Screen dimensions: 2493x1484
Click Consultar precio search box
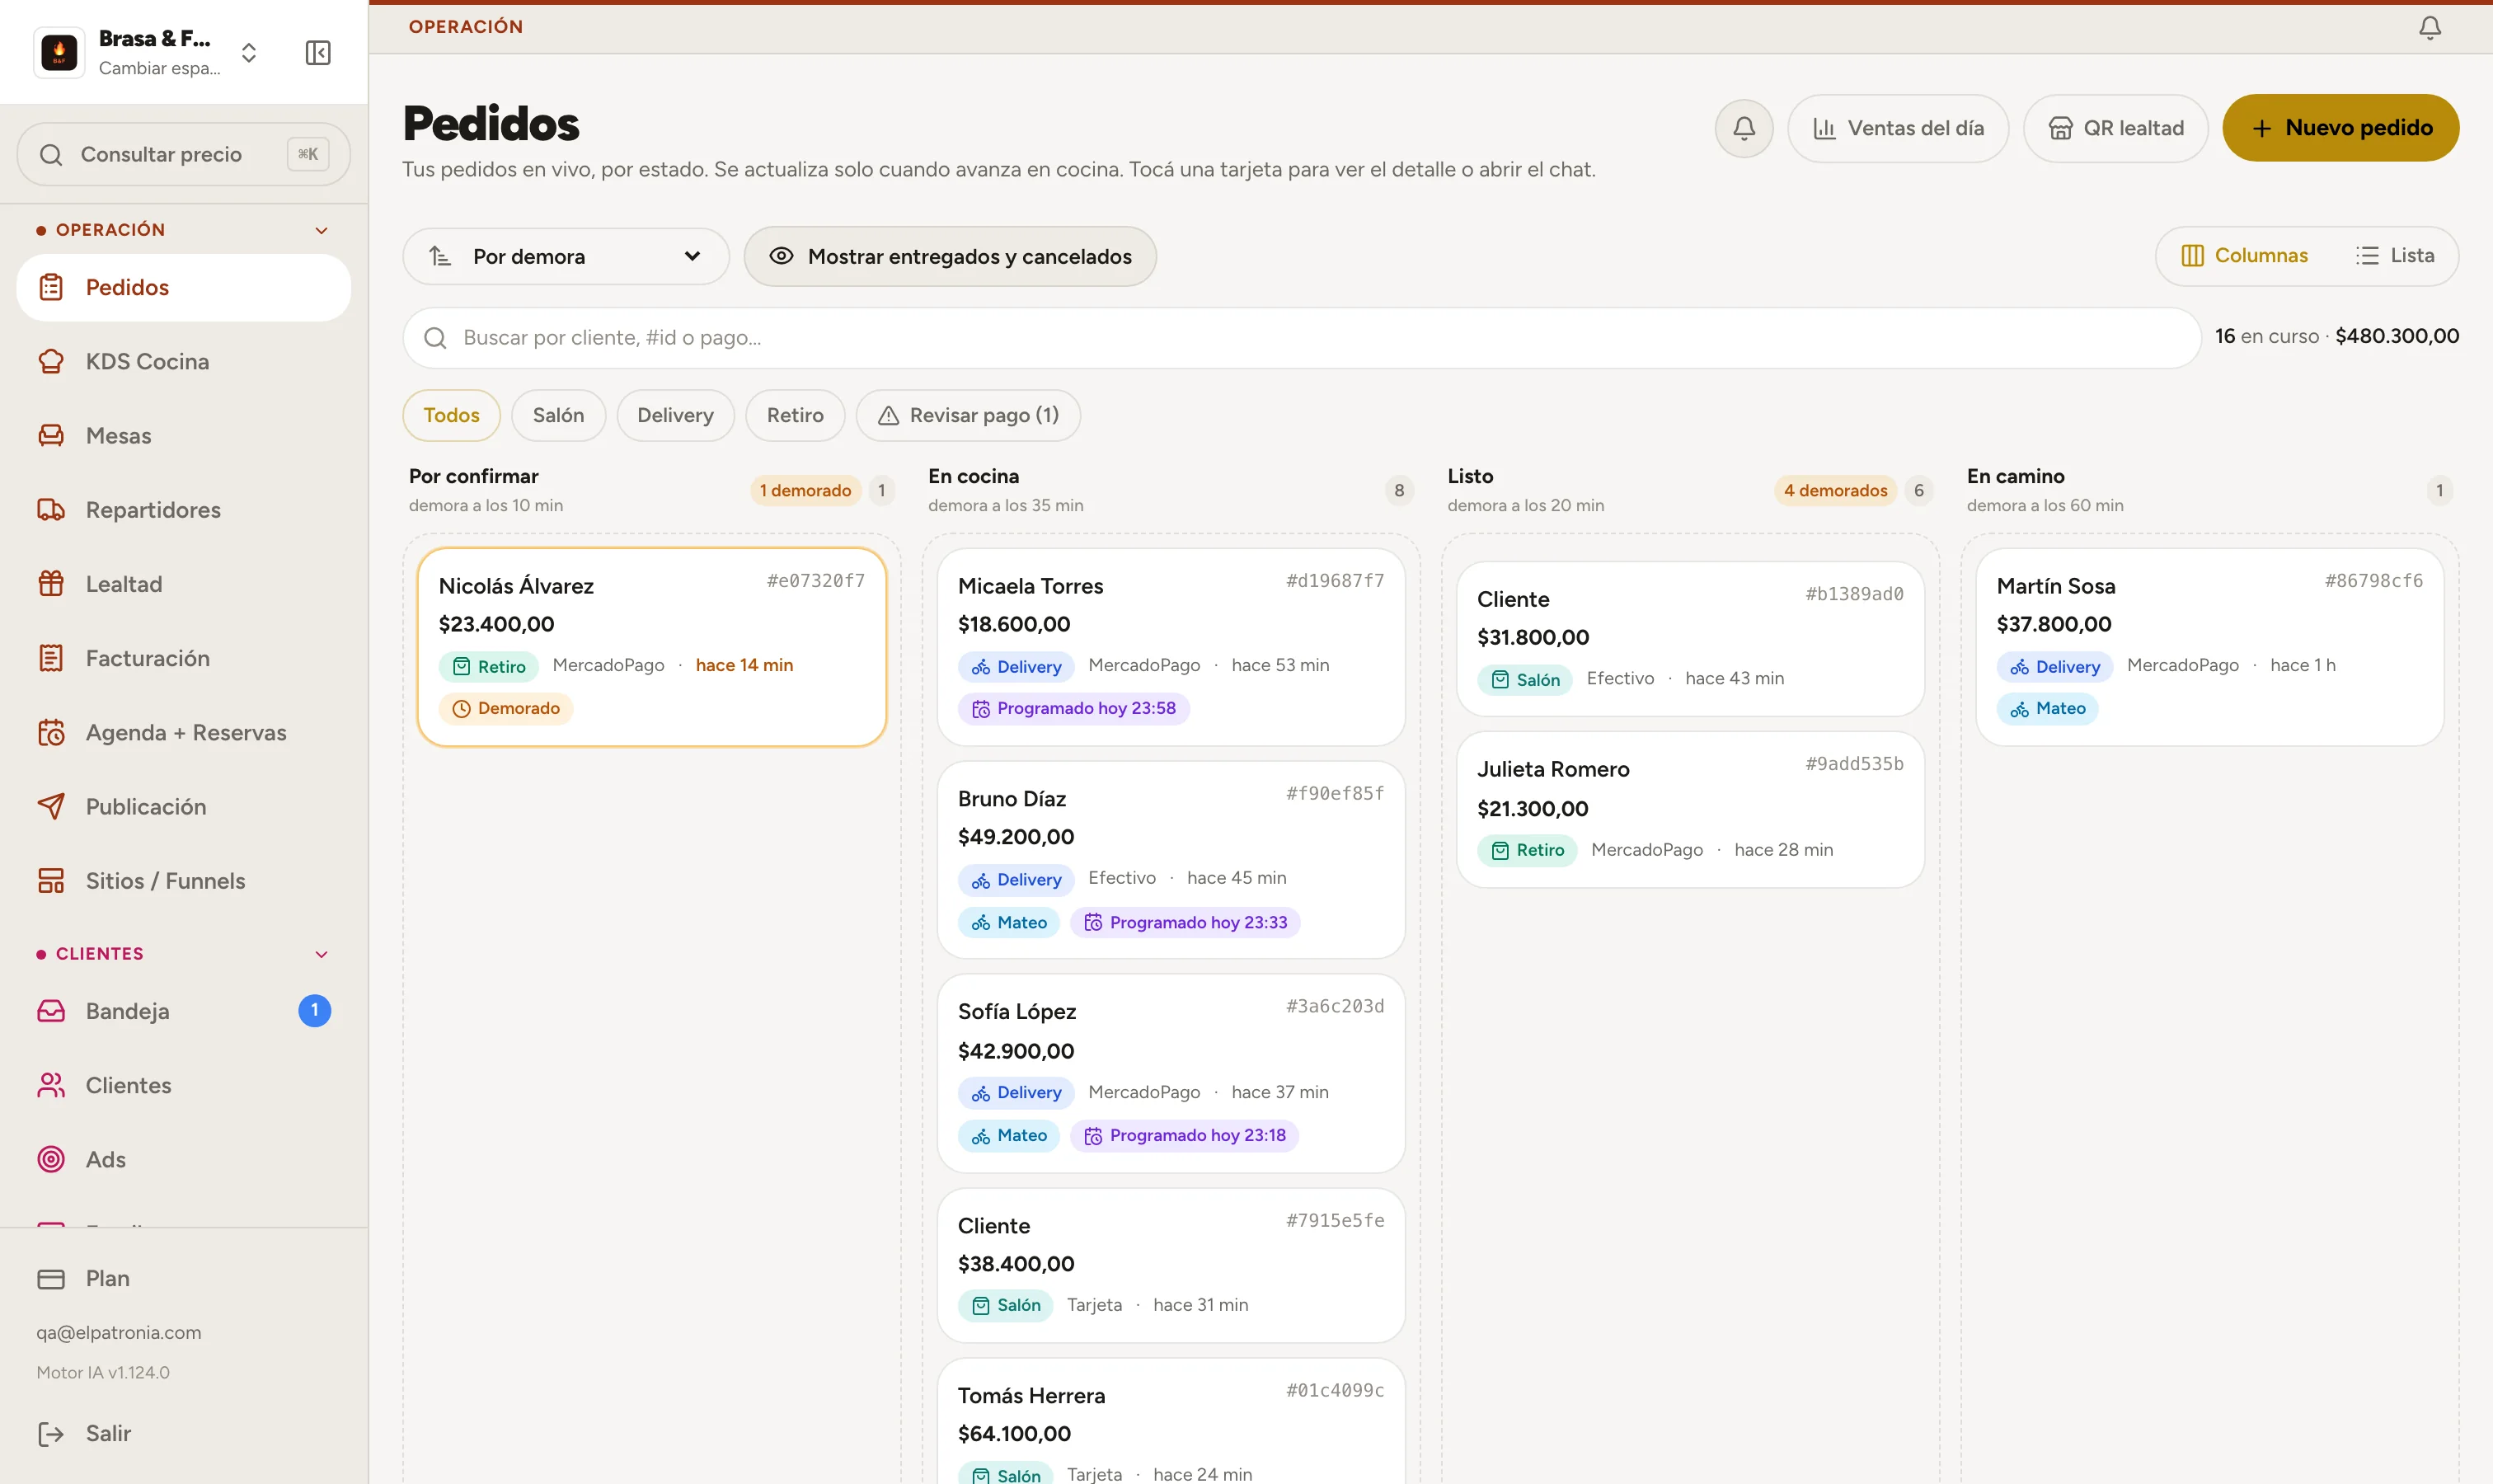[x=184, y=154]
